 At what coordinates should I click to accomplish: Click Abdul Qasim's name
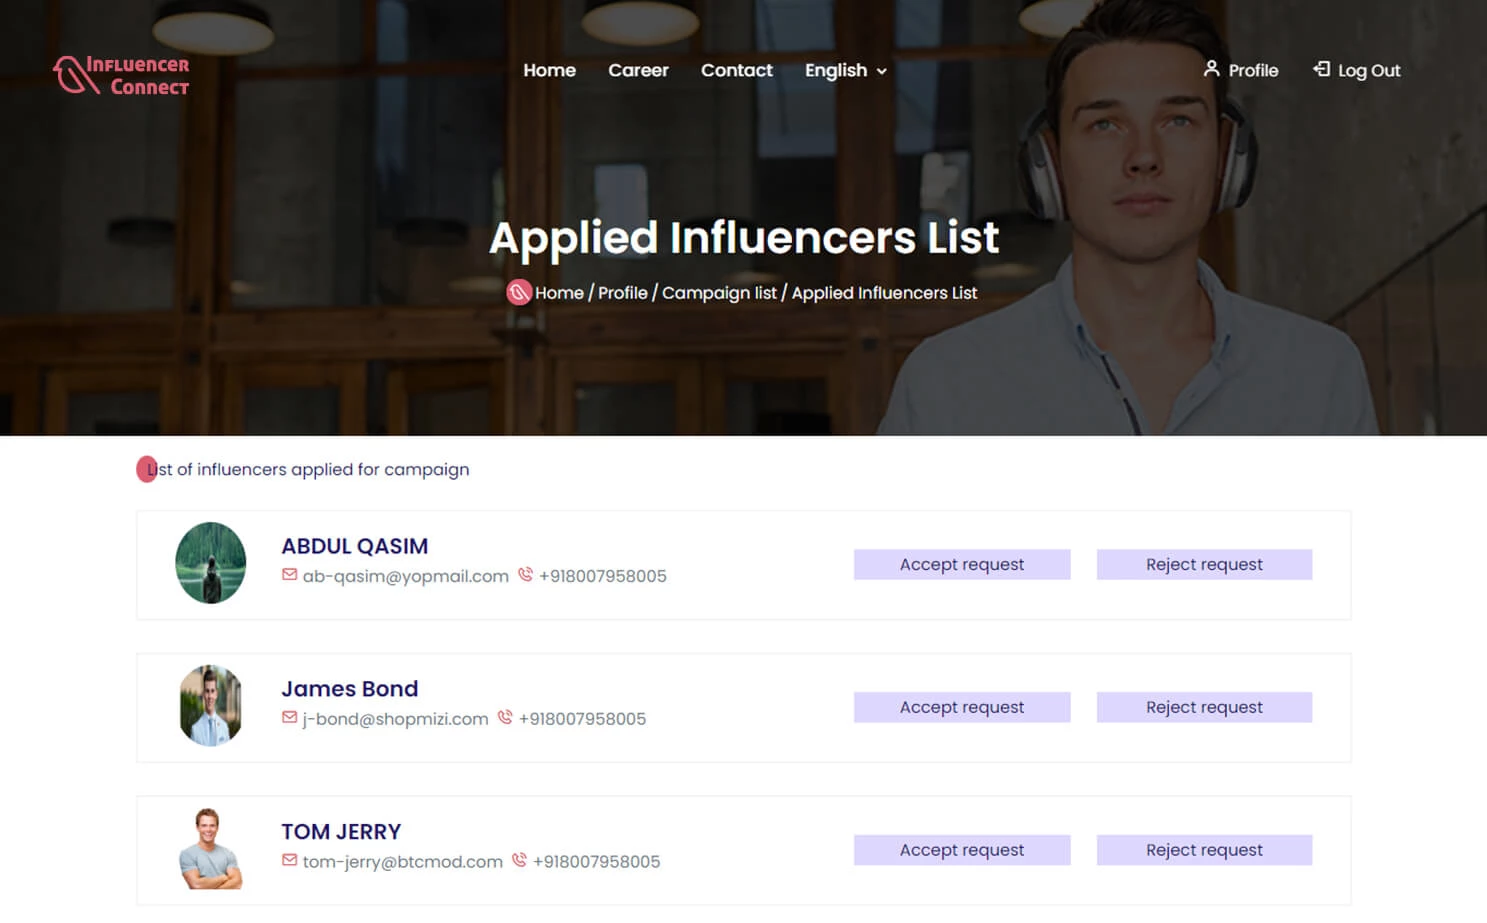pos(354,546)
